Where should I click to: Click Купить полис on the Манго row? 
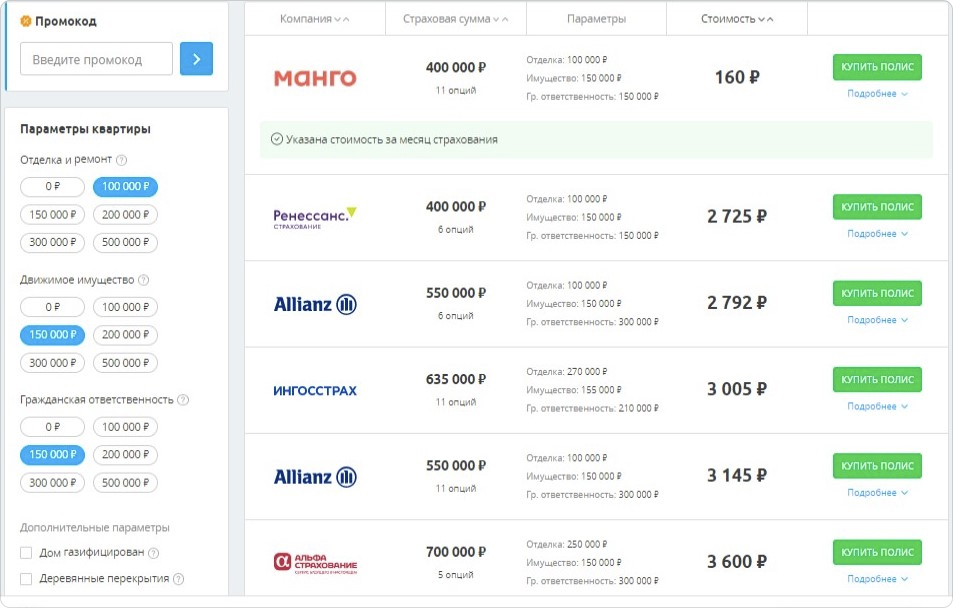point(876,67)
